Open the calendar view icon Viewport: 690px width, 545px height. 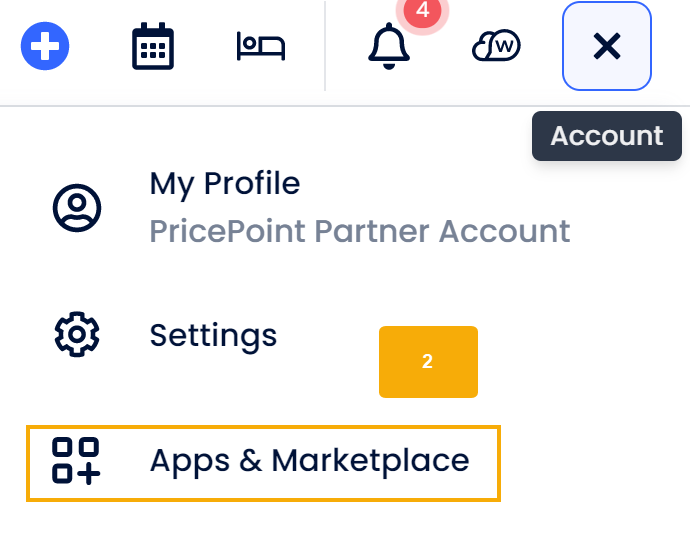pos(153,46)
